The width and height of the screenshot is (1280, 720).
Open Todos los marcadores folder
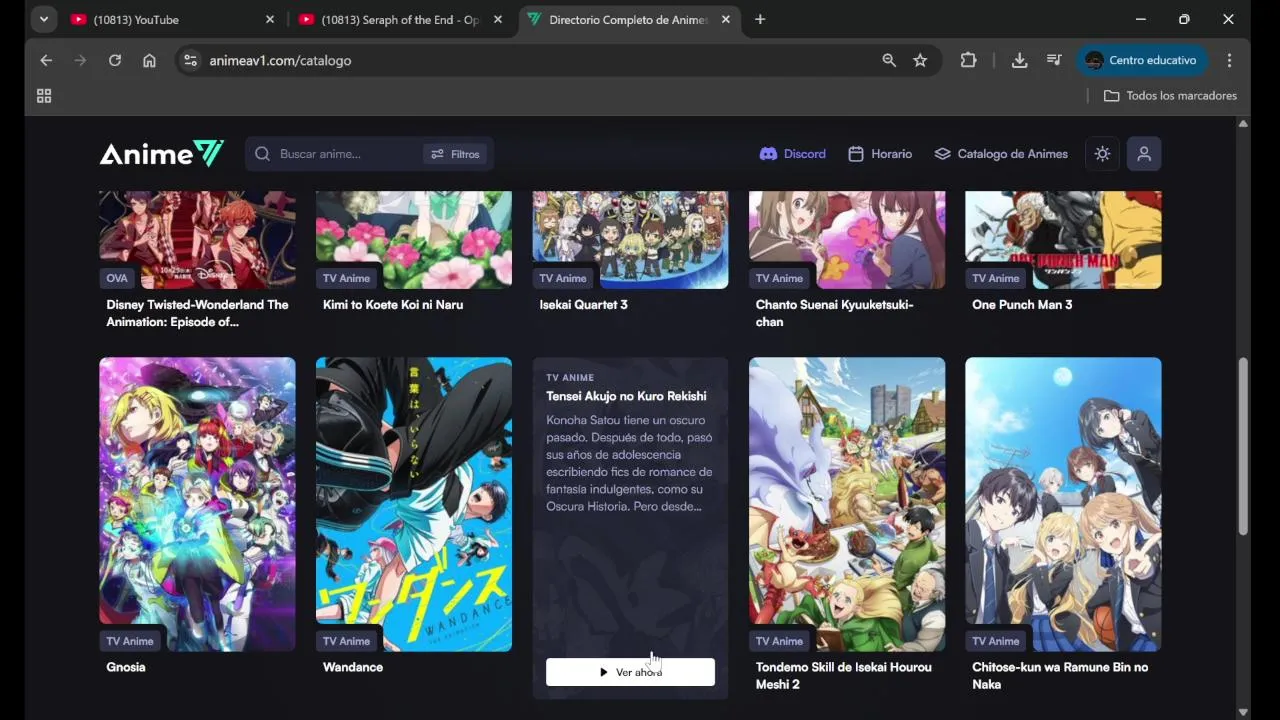click(x=1170, y=96)
